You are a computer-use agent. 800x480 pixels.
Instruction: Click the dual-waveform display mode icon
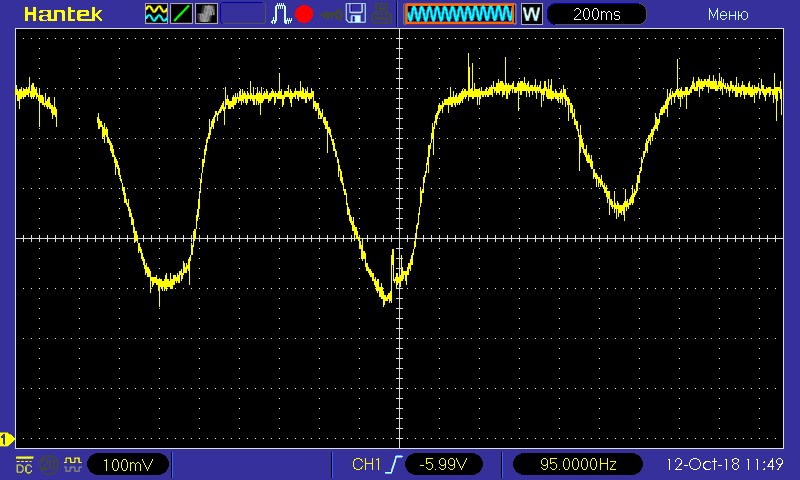156,14
